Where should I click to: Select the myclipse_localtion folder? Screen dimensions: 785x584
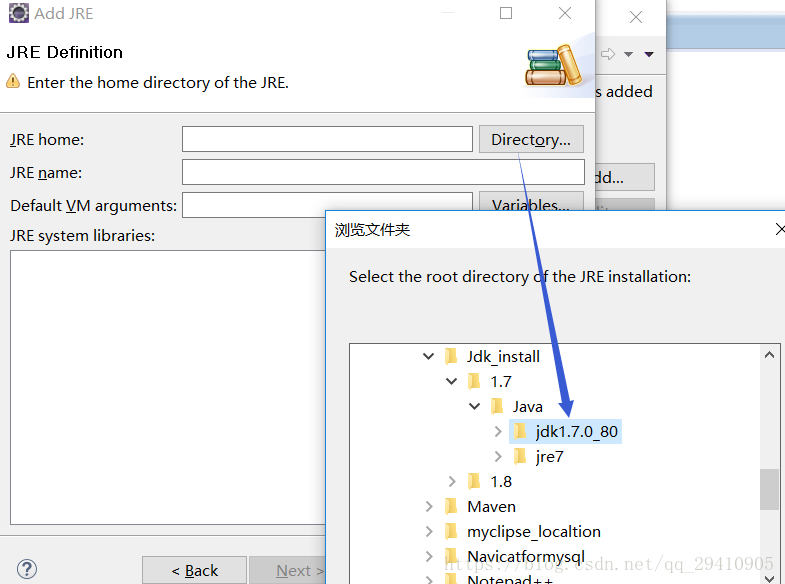534,531
